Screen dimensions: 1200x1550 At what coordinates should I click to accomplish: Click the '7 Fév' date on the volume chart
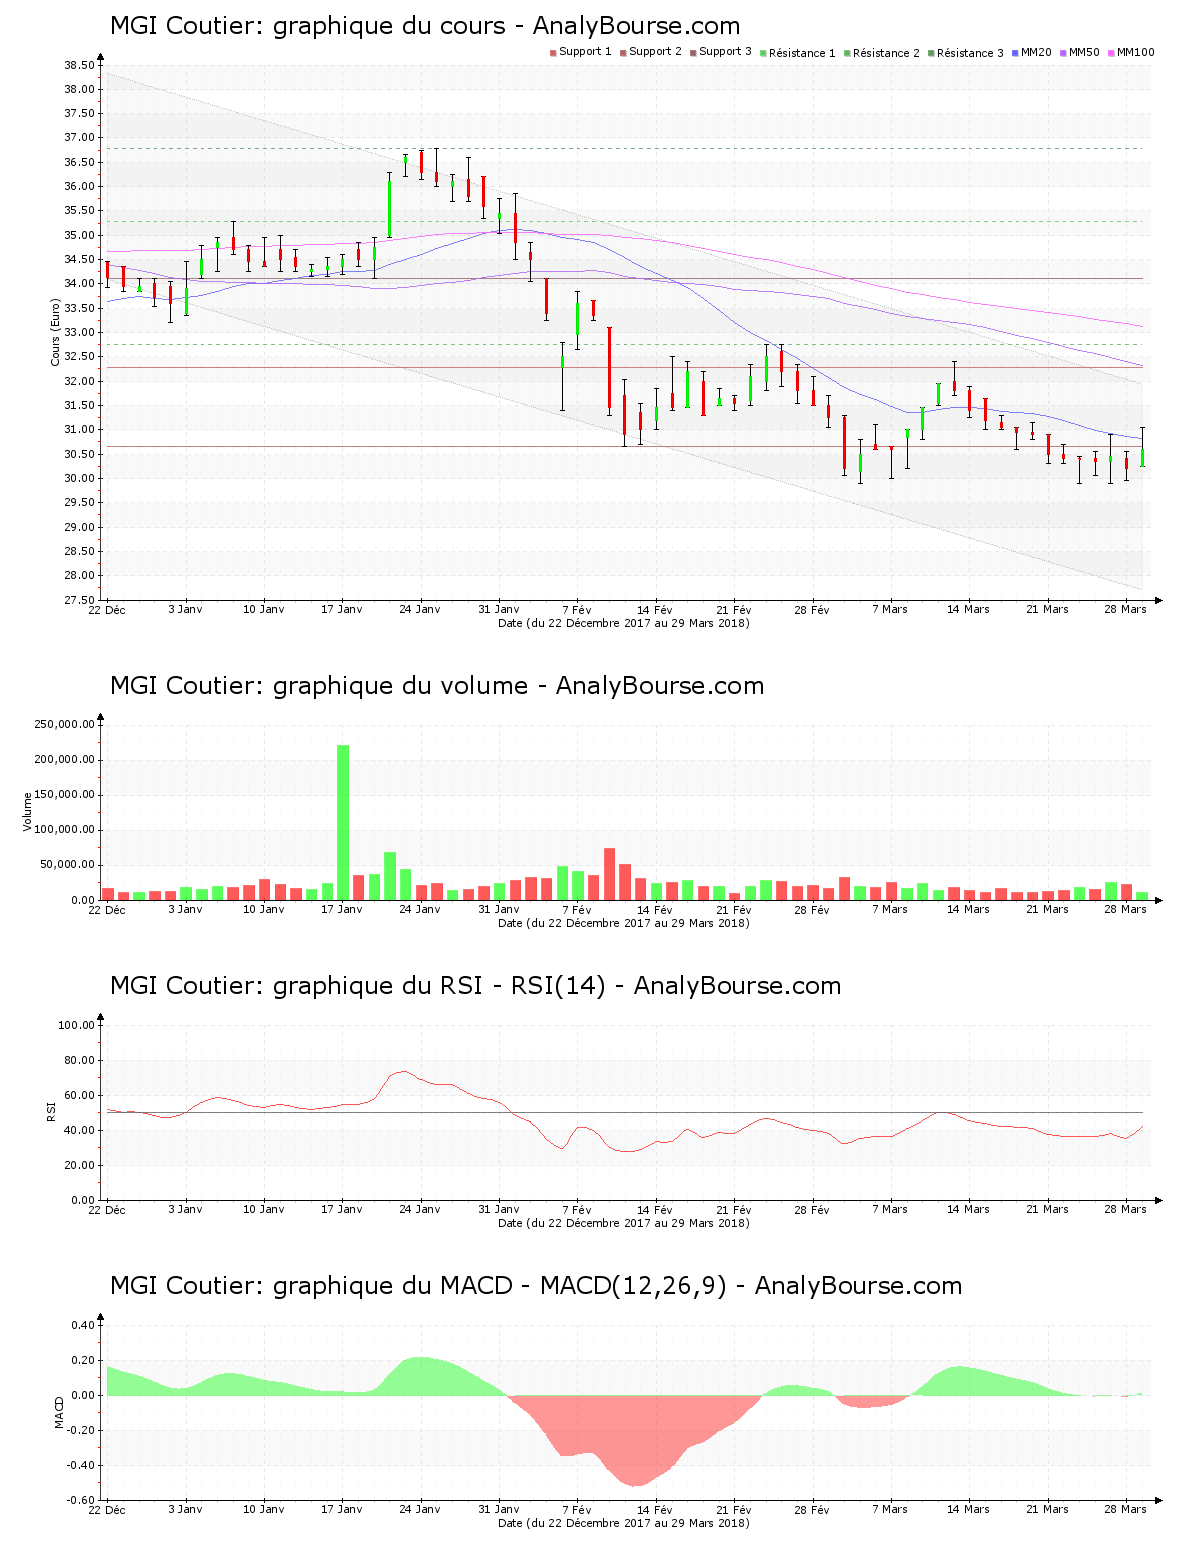coord(577,909)
